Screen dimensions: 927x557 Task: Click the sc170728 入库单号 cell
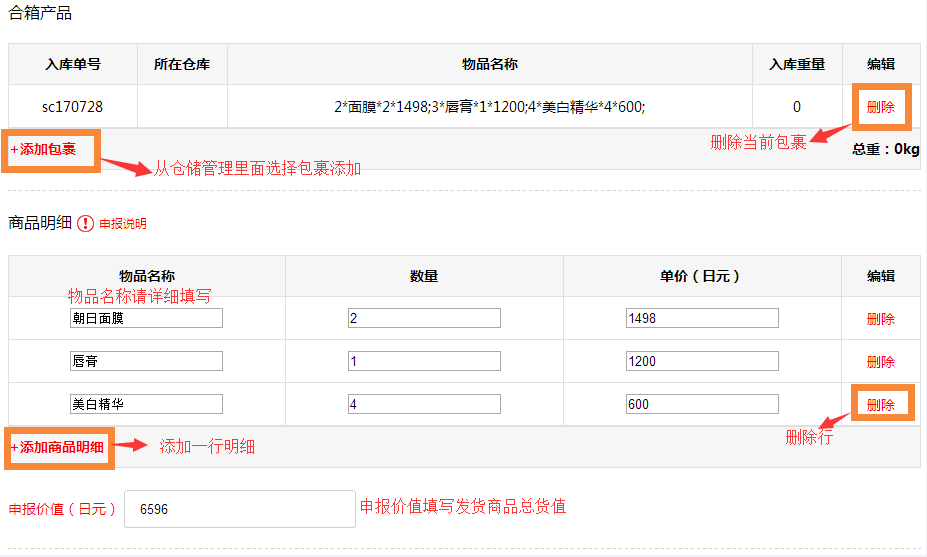[72, 107]
